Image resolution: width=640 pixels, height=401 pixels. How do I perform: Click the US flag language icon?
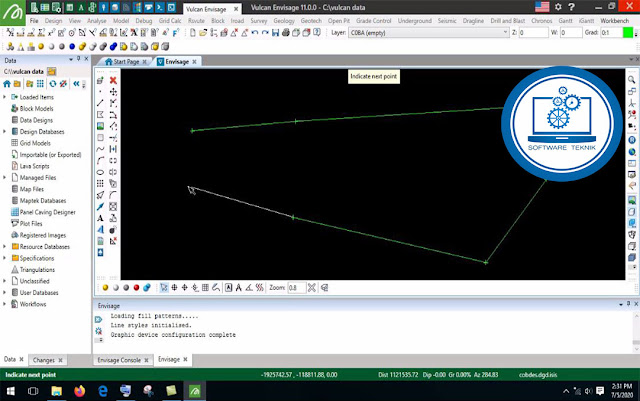coord(542,7)
